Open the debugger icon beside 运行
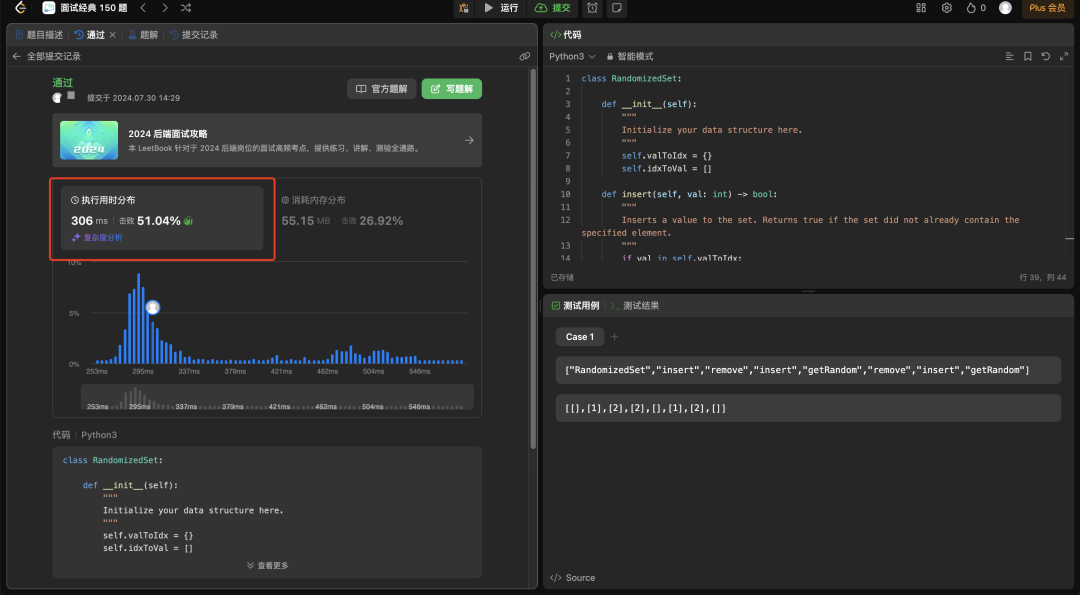The height and width of the screenshot is (595, 1080). pyautogui.click(x=464, y=8)
